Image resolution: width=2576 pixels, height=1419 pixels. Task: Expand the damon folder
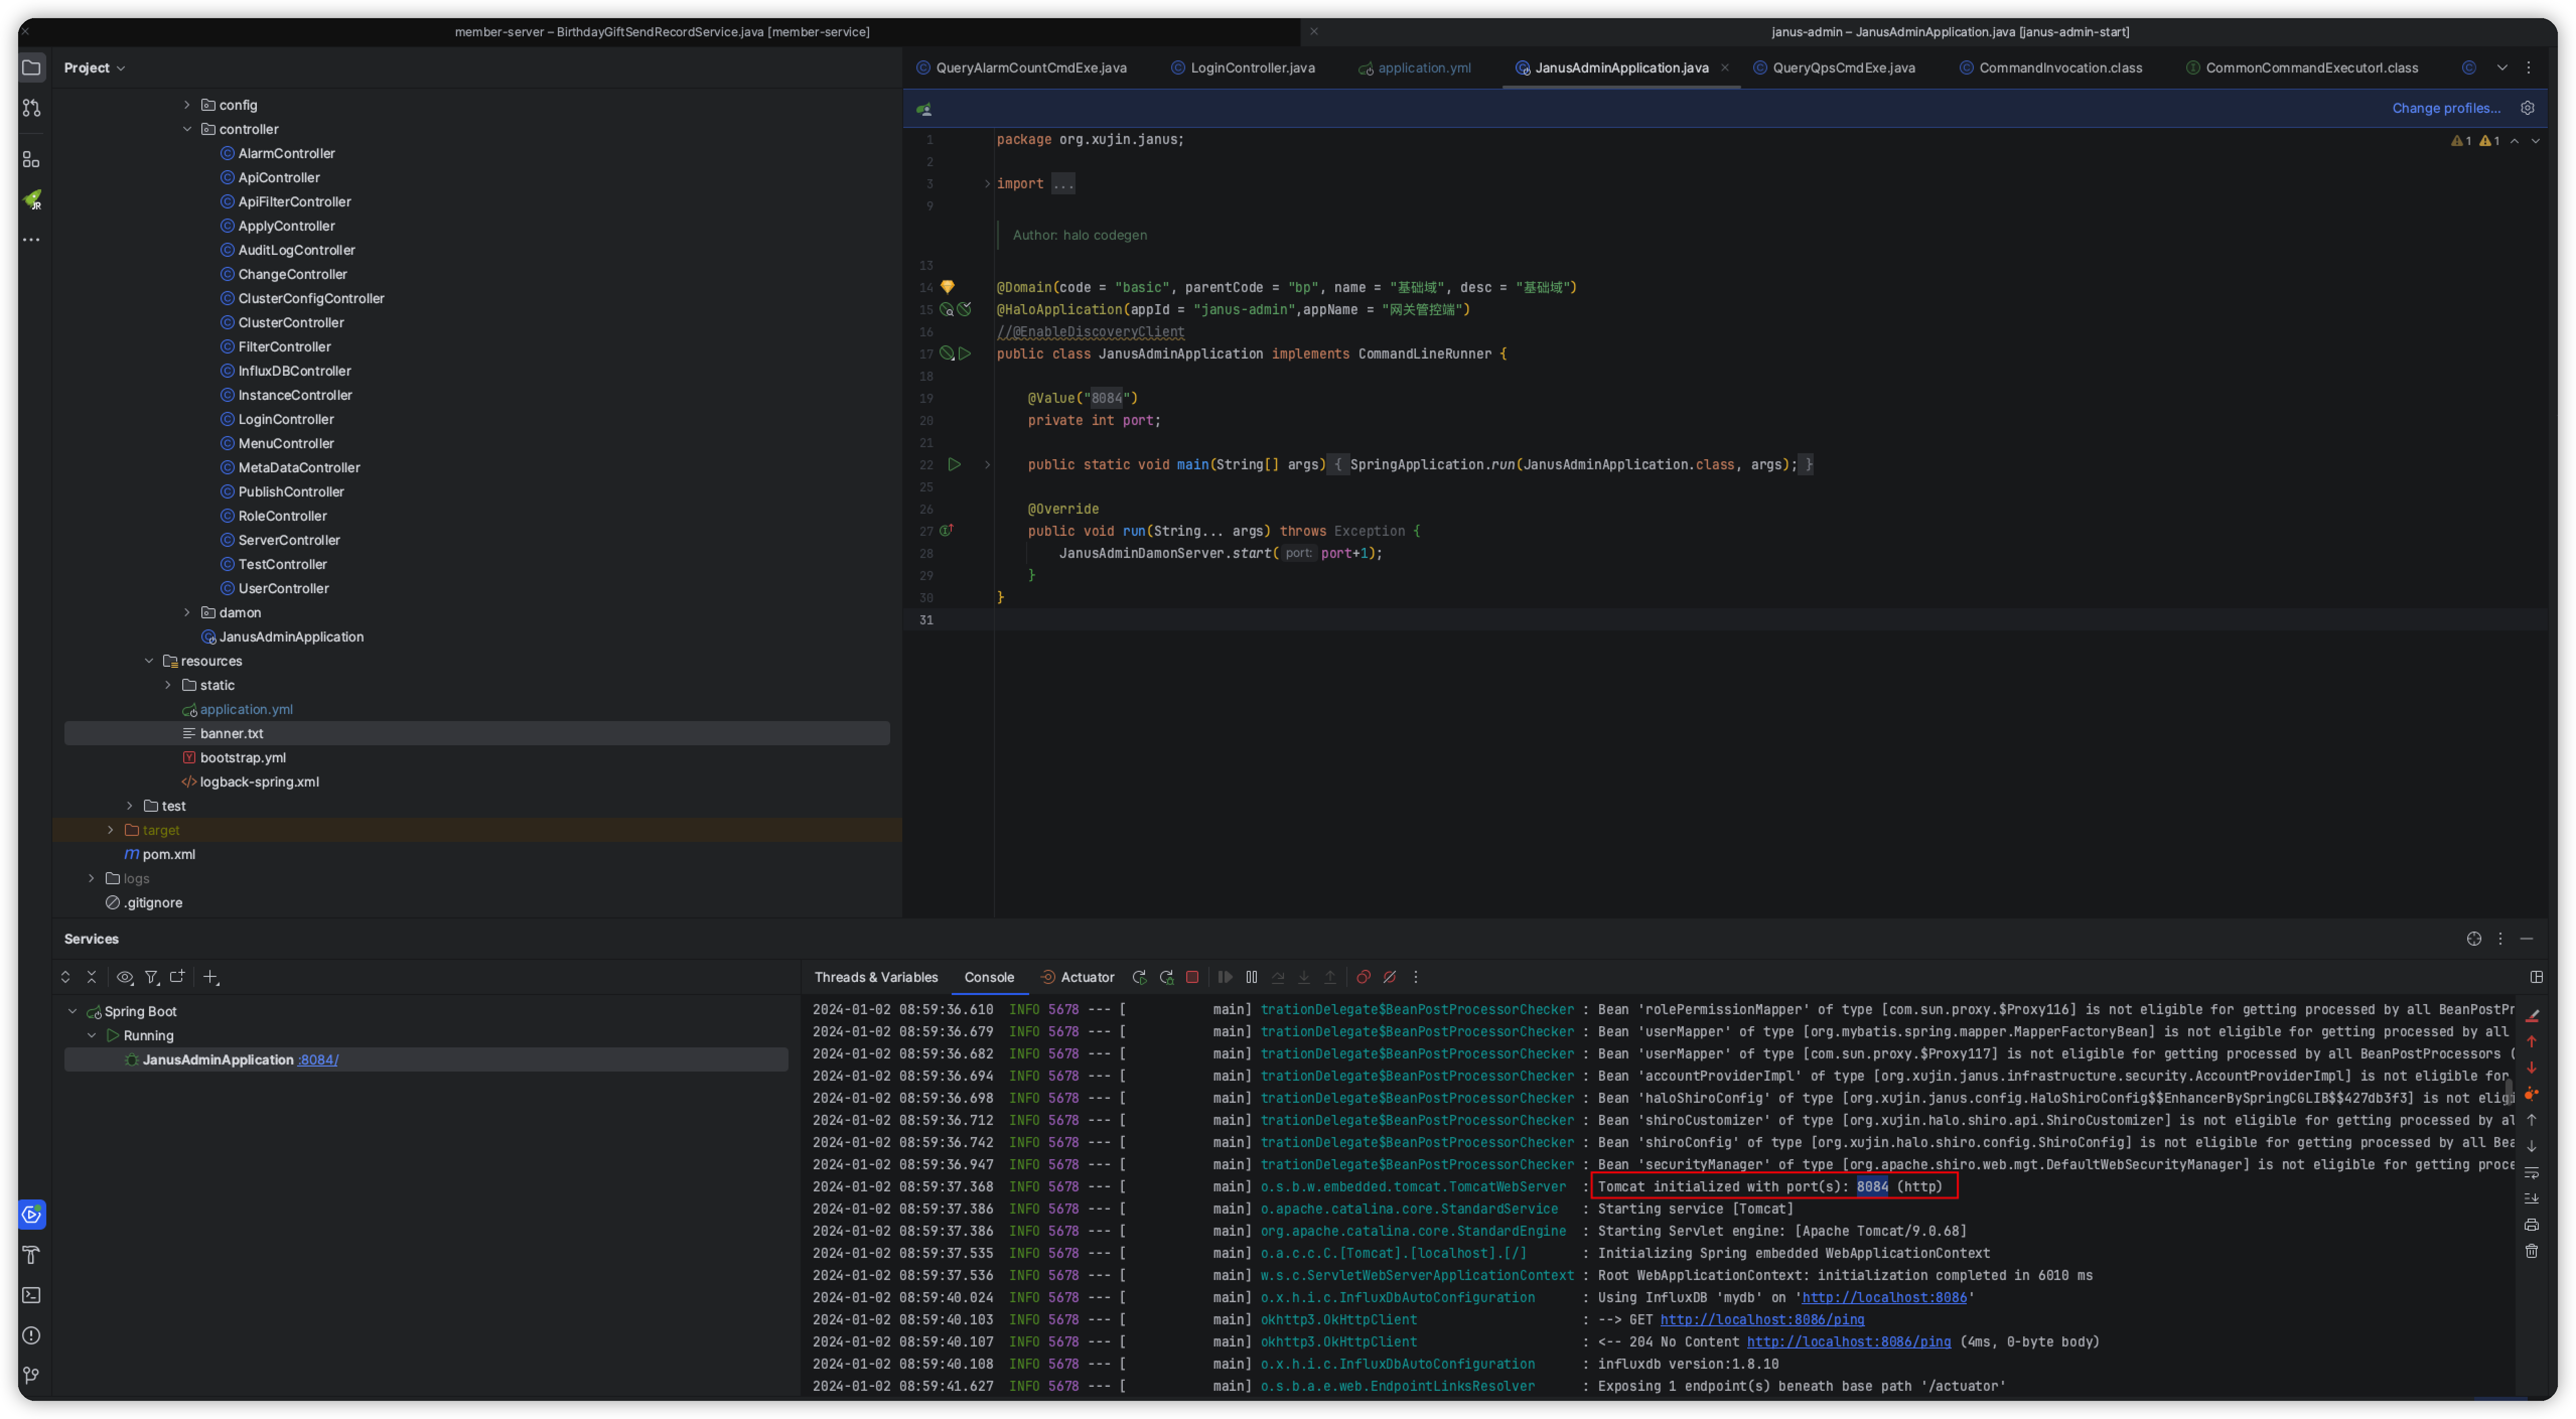(187, 612)
